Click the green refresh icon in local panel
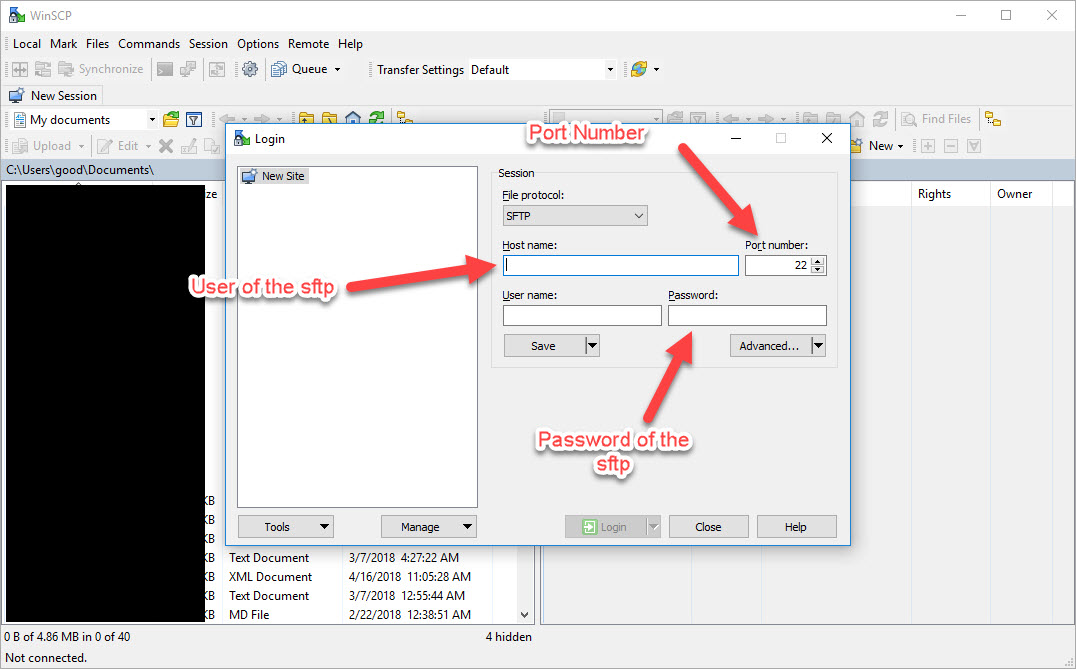 coord(375,119)
